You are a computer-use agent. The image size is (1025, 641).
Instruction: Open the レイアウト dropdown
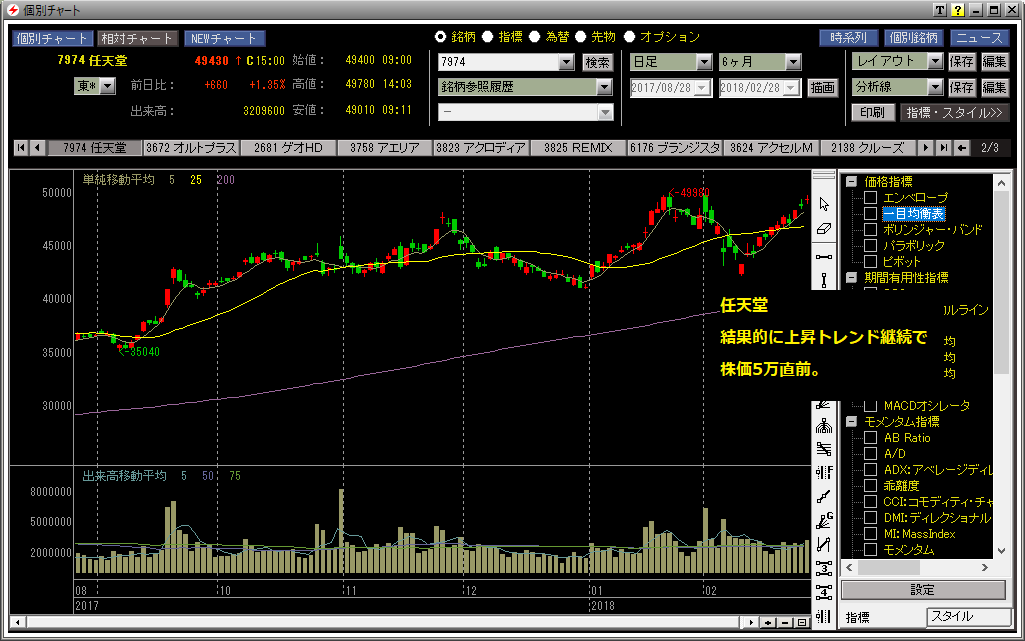tap(935, 61)
